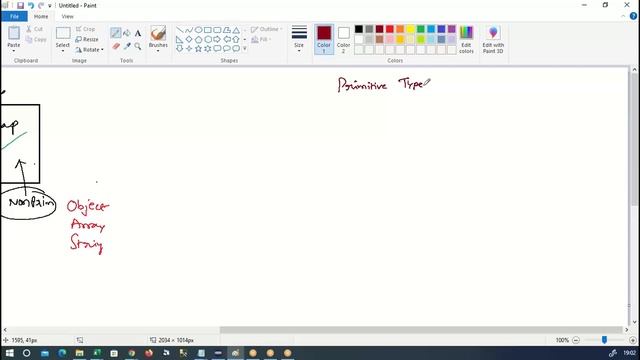Choose the Line shape
Screen dimensions: 640x360
point(180,30)
